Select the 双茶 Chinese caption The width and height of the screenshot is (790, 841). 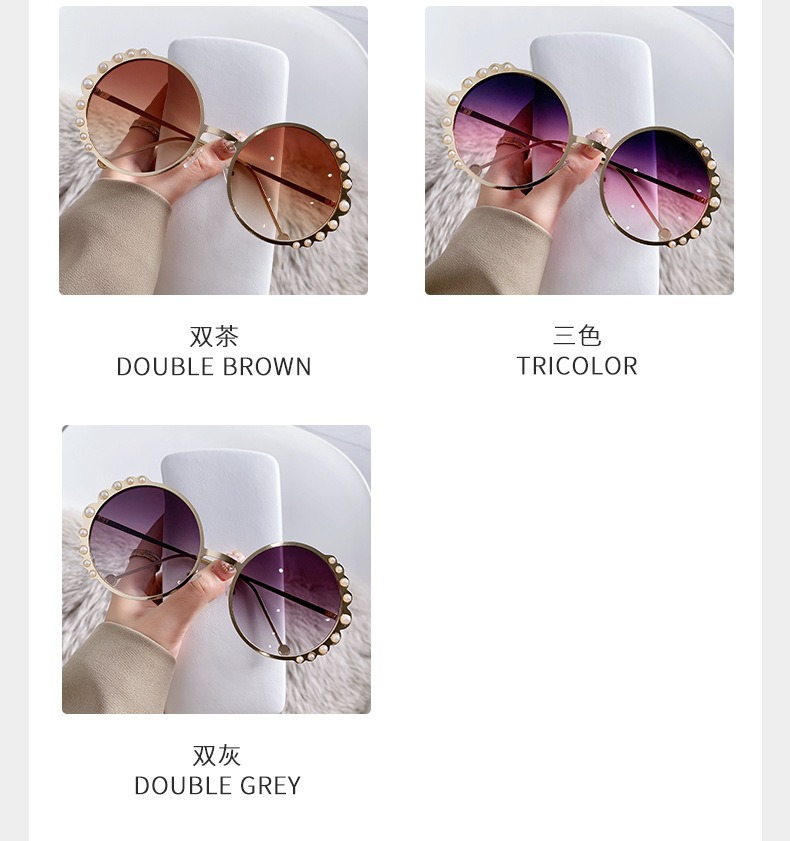coord(213,337)
